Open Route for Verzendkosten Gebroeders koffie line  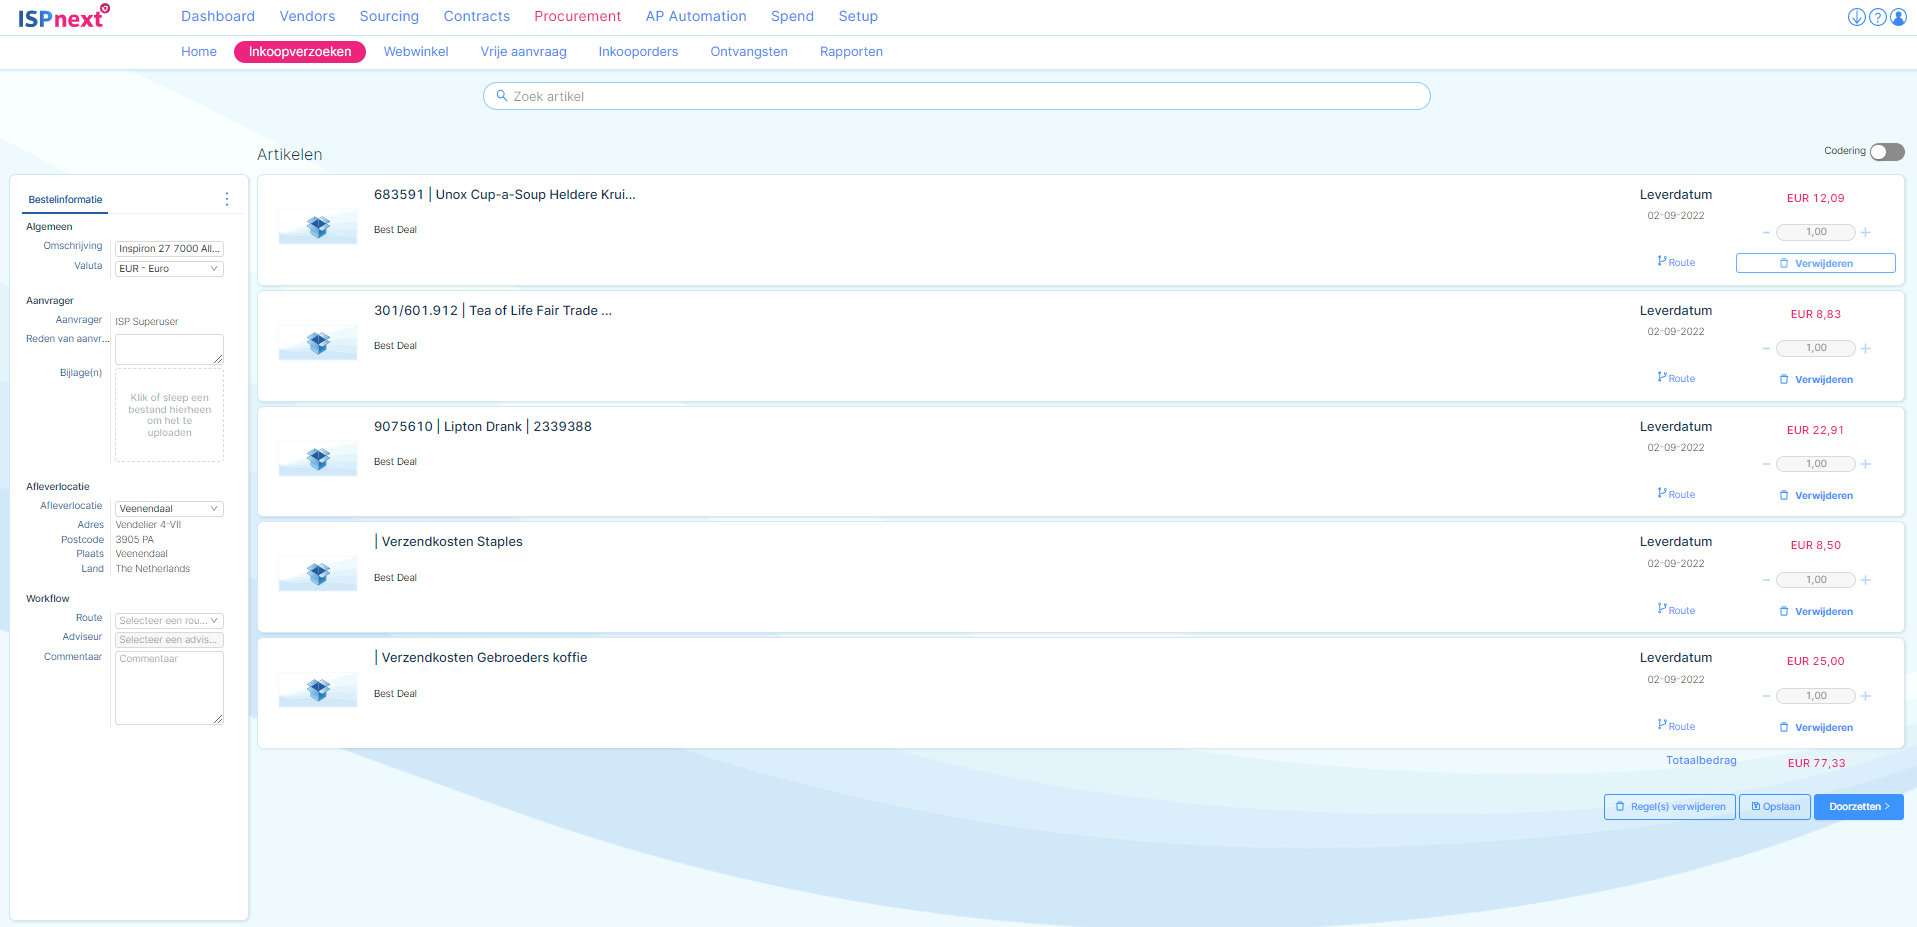click(1676, 726)
